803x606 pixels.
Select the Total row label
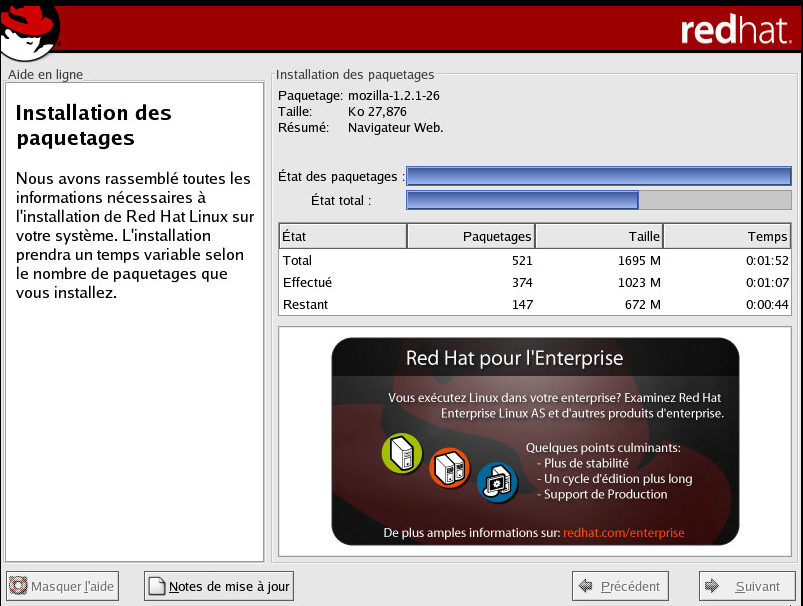coord(297,260)
